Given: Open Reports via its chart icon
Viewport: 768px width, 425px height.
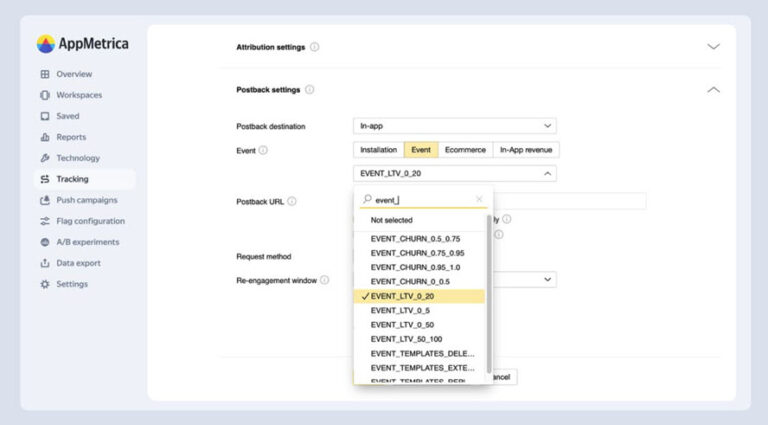Looking at the screenshot, I should pyautogui.click(x=45, y=137).
